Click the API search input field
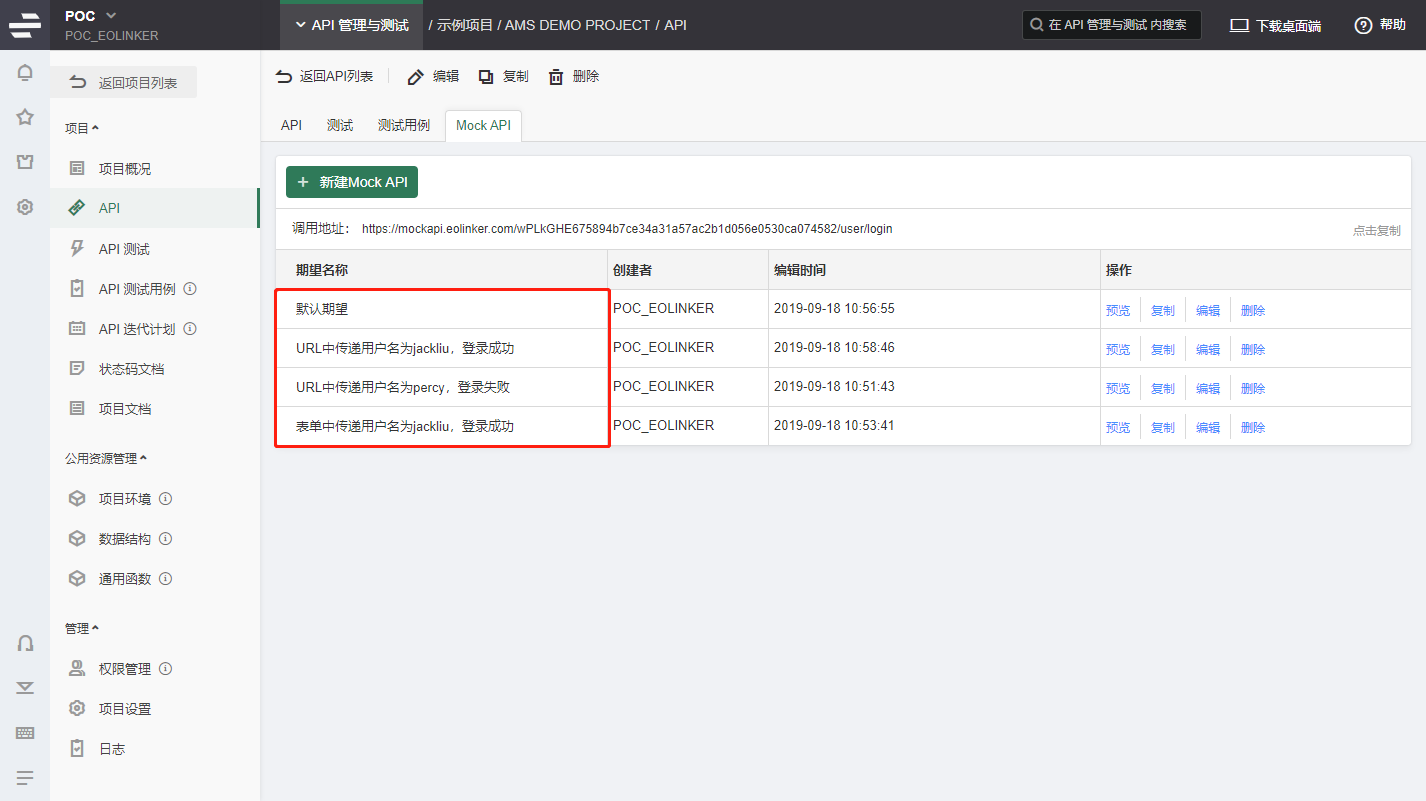The image size is (1426, 801). [1117, 25]
